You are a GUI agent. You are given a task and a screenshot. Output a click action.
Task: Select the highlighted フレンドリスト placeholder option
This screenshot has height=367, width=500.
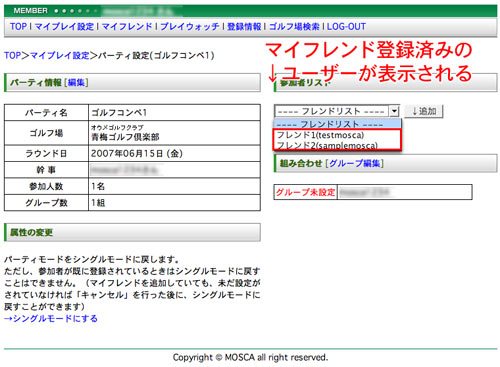[x=338, y=124]
